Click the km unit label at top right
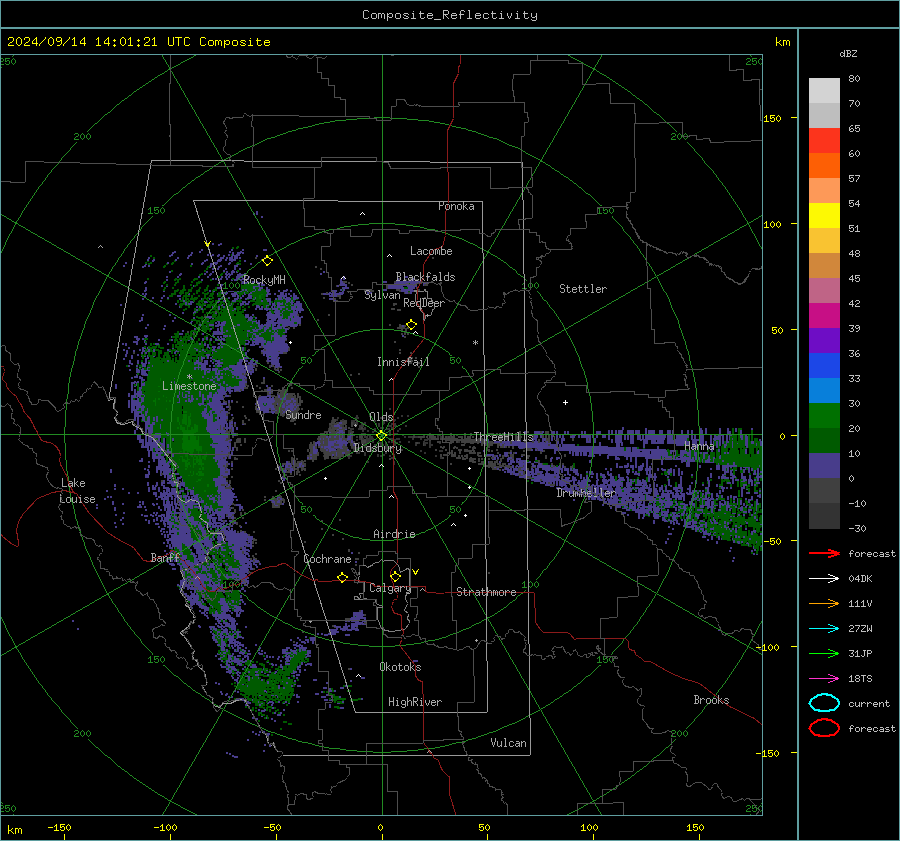This screenshot has height=841, width=900. tap(782, 42)
